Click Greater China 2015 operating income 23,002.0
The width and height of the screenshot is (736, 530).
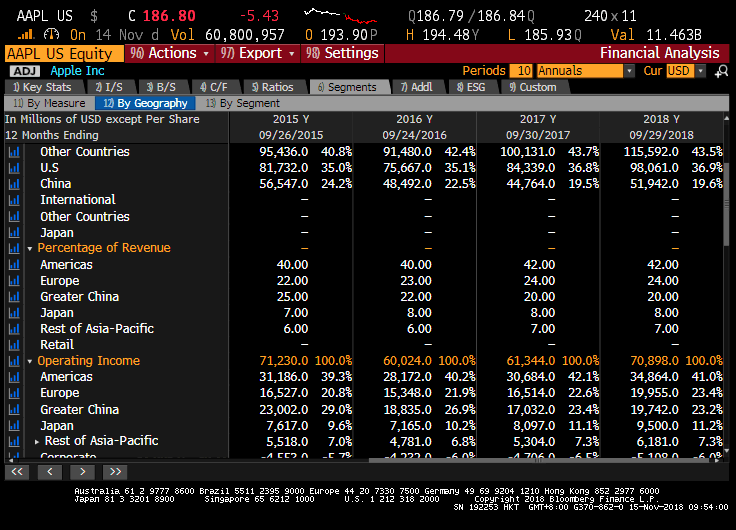tap(284, 410)
